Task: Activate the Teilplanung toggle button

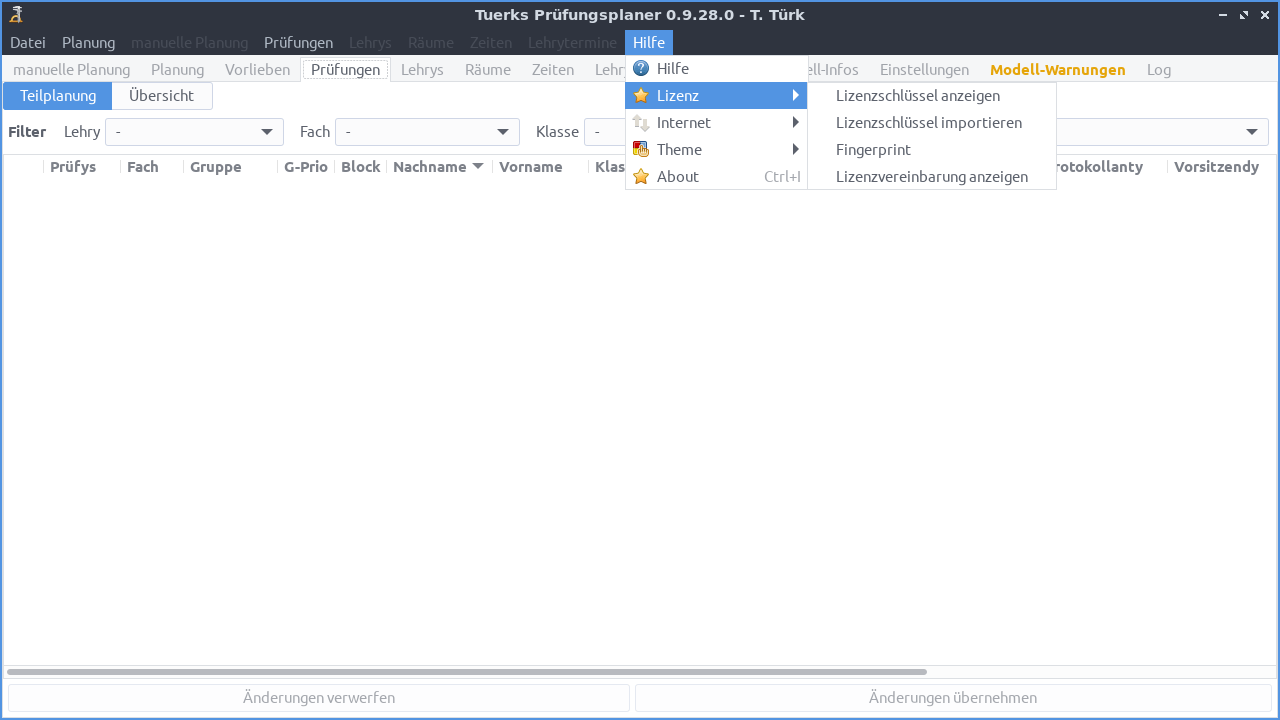Action: tap(58, 96)
